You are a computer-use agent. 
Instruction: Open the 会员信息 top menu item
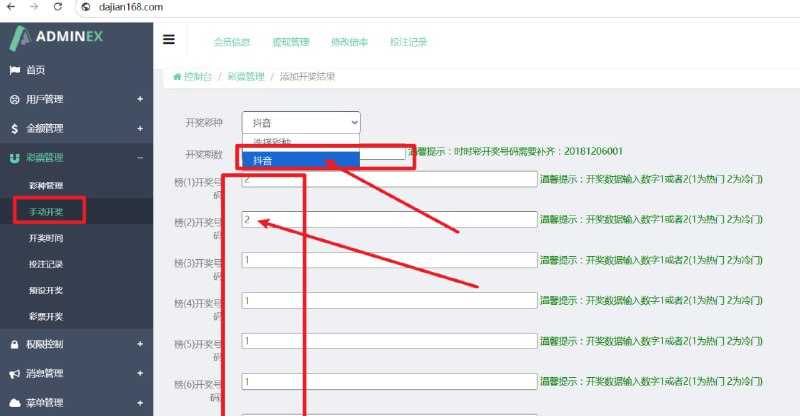tap(232, 42)
